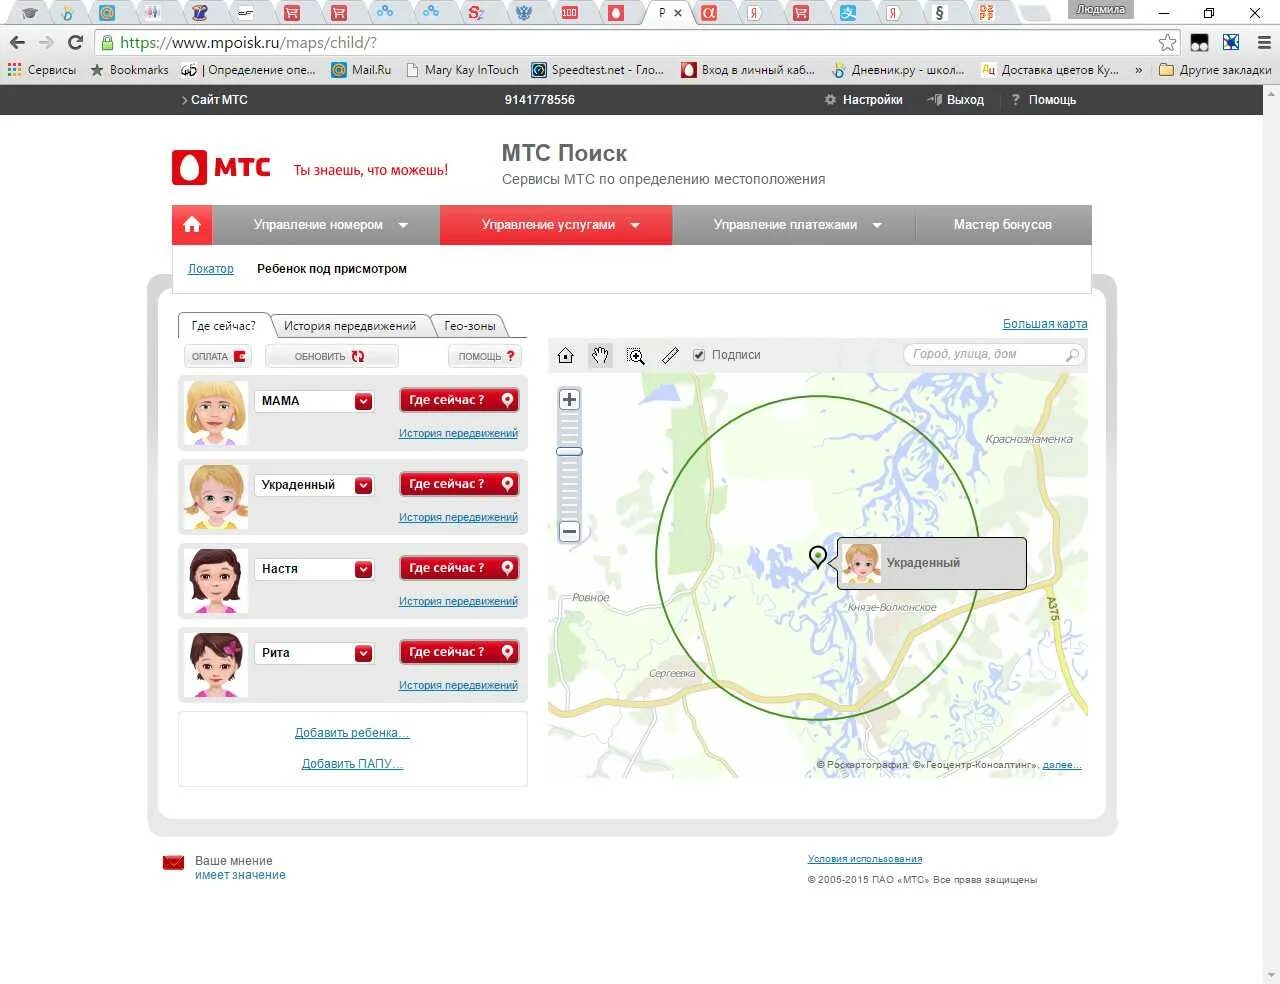
Task: Open the Mail.Ru bookmark
Action: [x=361, y=70]
